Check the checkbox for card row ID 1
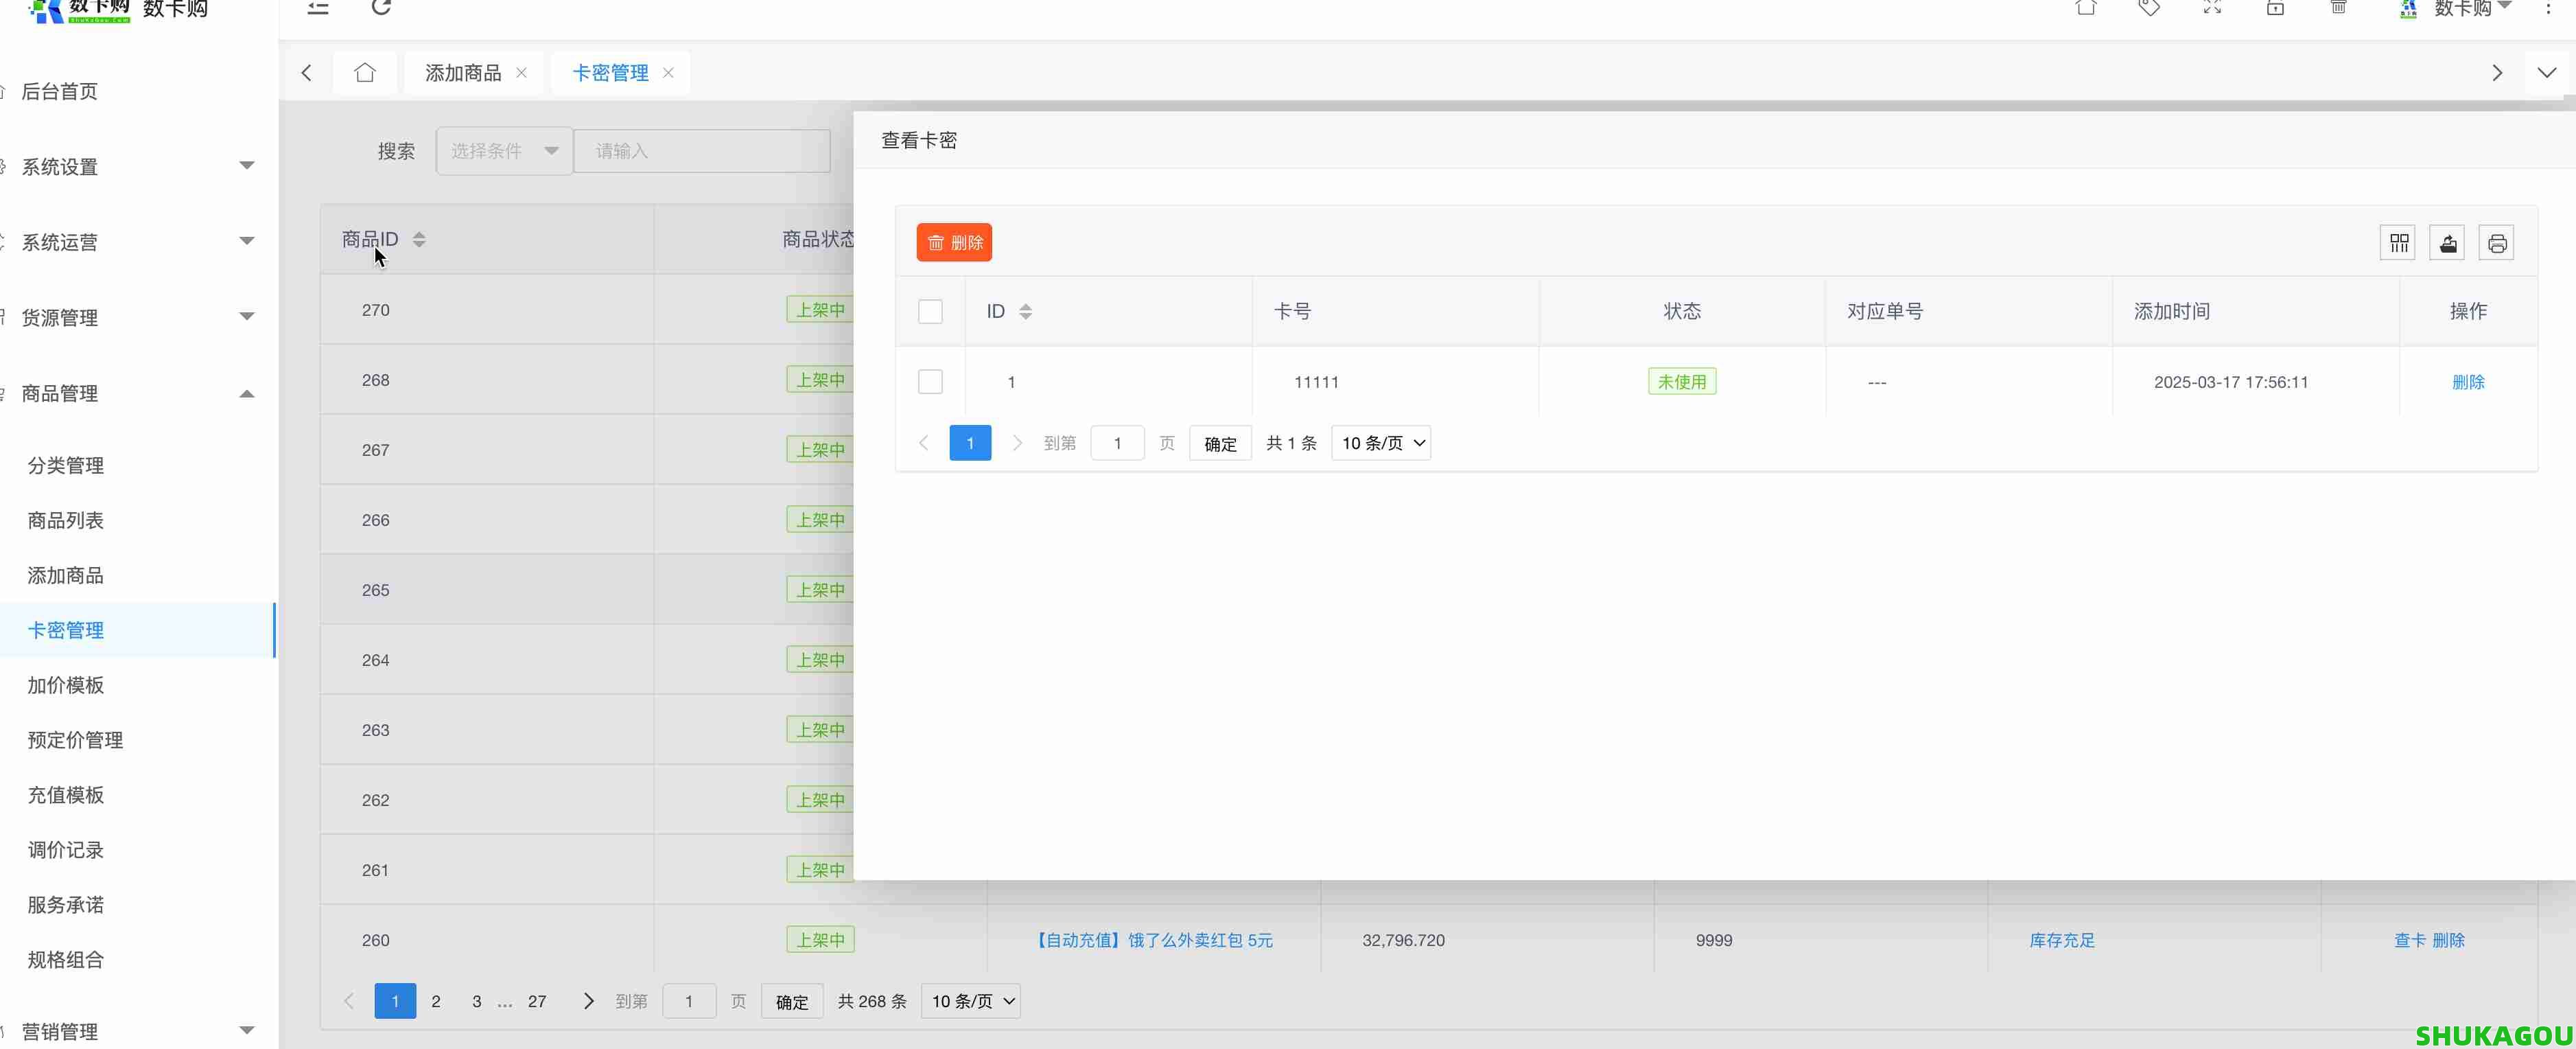The width and height of the screenshot is (2576, 1049). pyautogui.click(x=930, y=381)
